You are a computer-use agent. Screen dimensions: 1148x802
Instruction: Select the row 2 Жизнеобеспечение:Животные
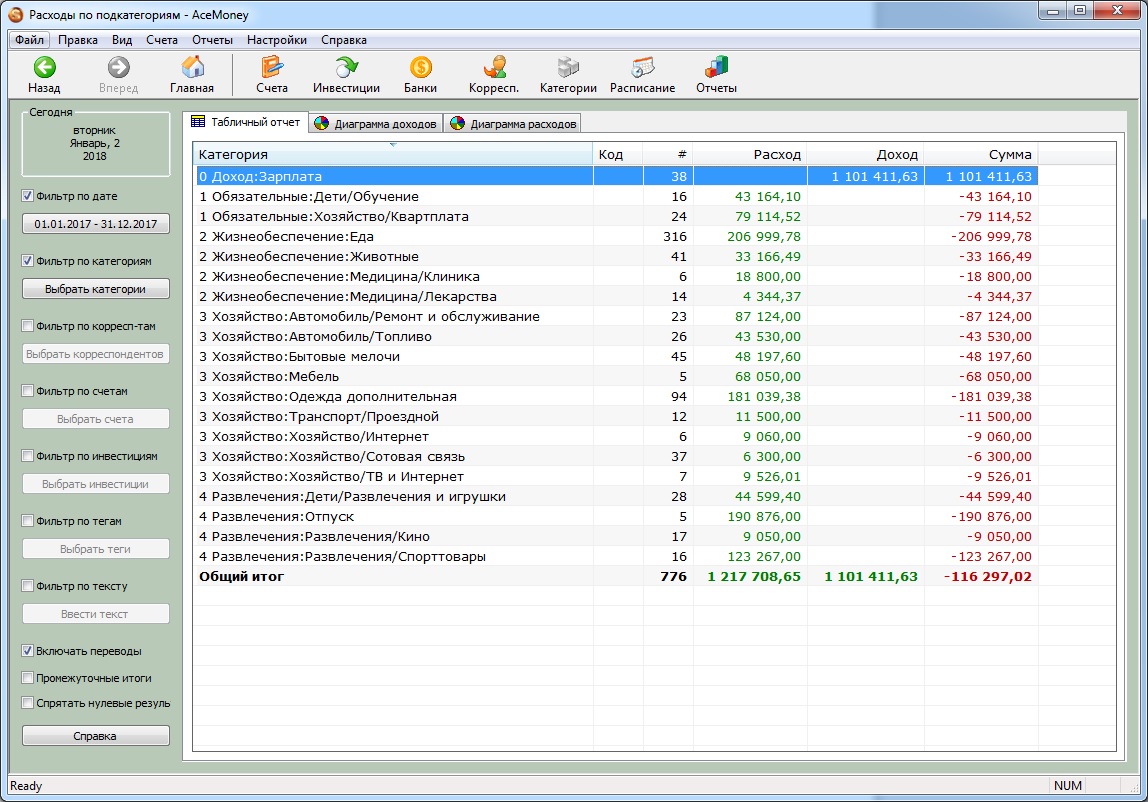tap(616, 256)
